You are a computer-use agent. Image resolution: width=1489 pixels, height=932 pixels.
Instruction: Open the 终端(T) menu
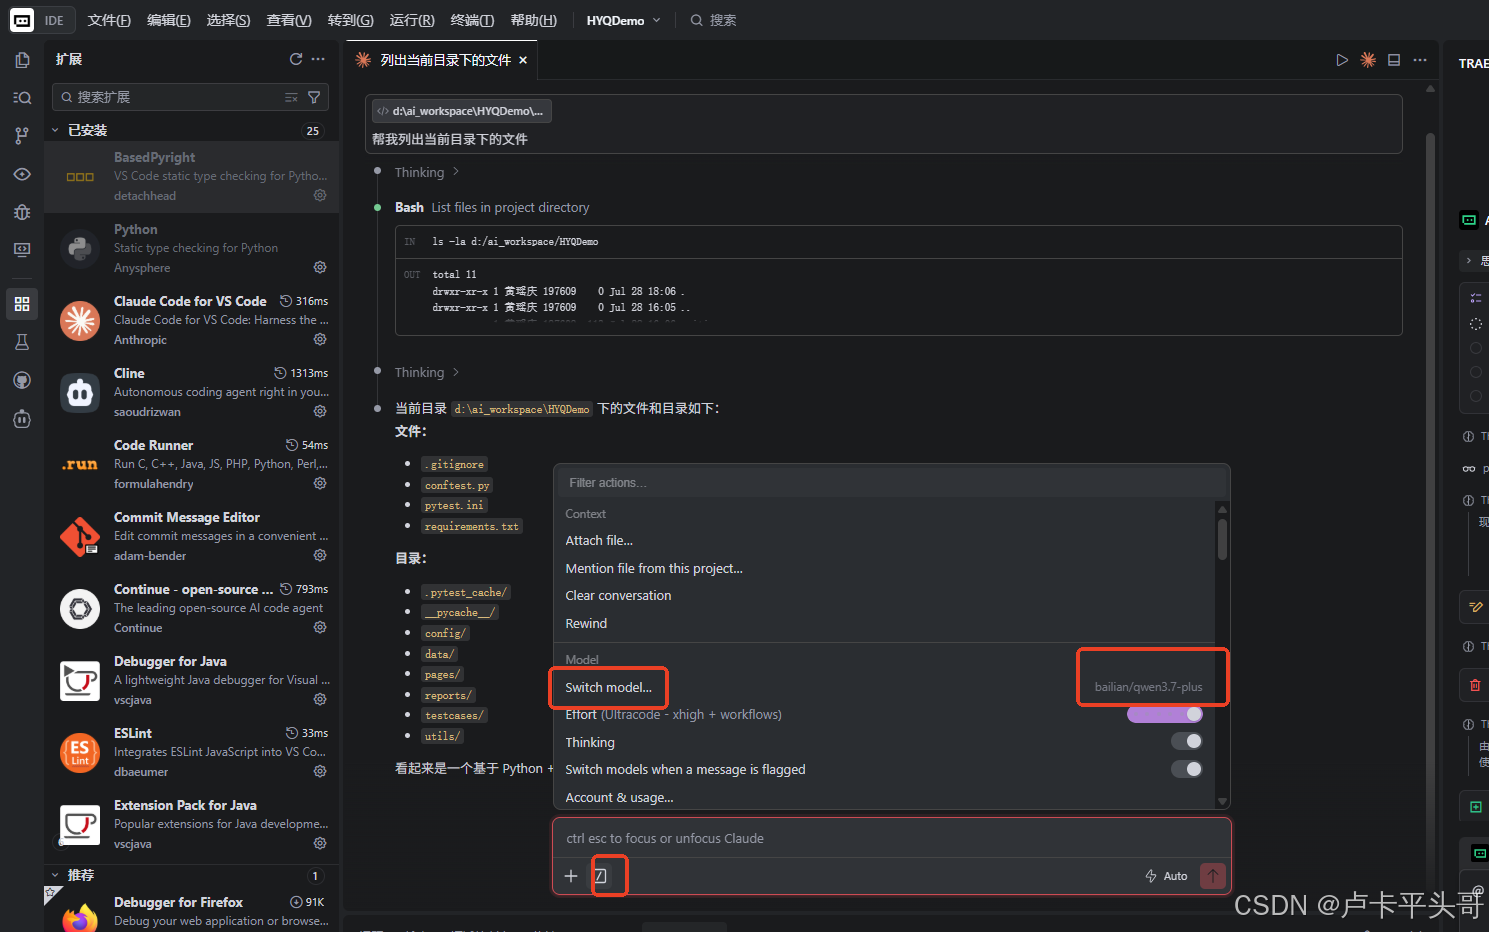pos(472,20)
